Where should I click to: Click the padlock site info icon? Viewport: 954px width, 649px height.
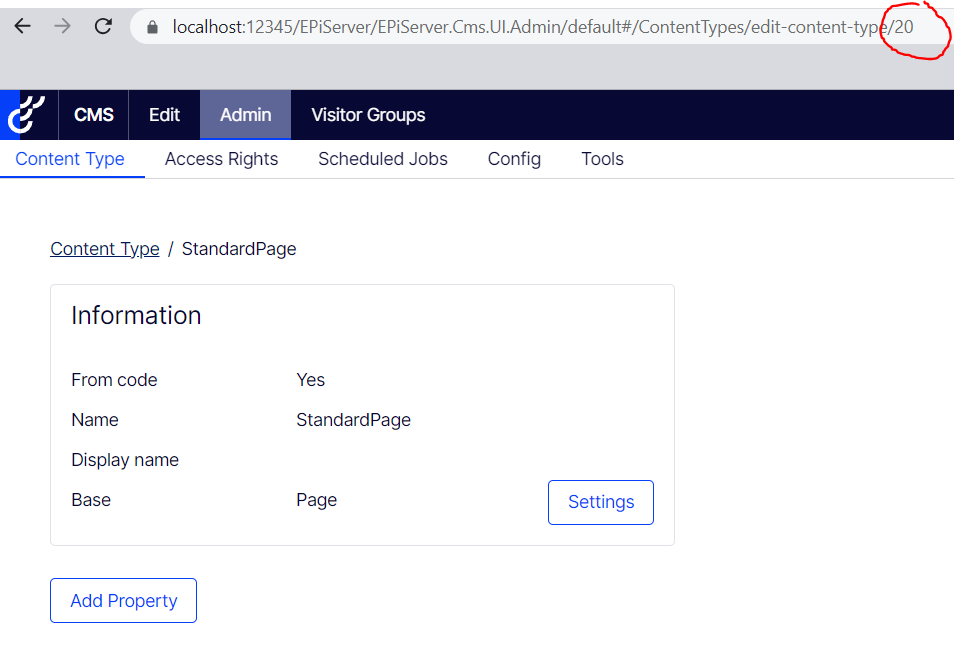point(153,27)
